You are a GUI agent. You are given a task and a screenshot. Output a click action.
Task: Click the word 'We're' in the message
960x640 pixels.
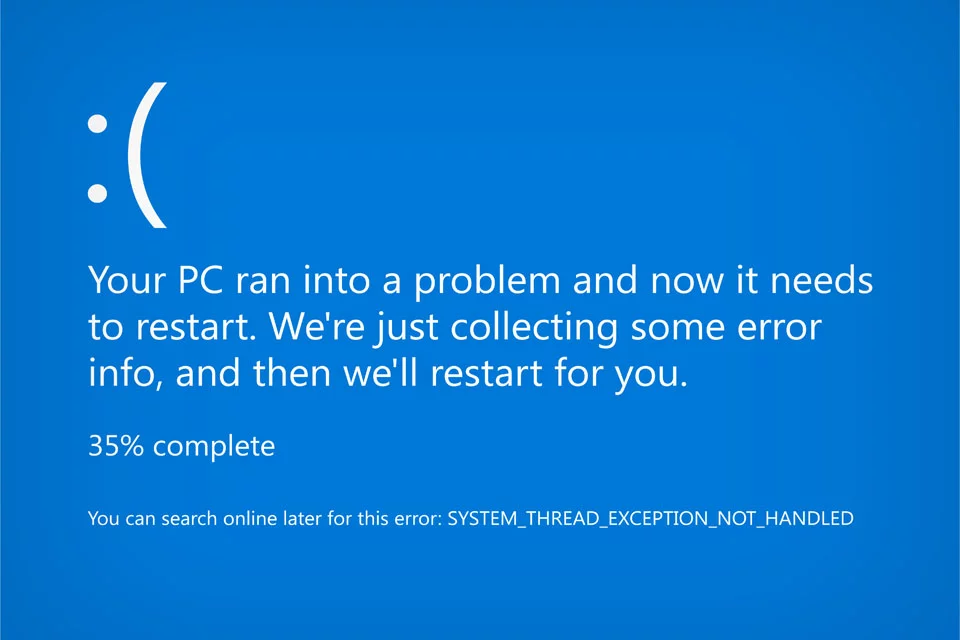pyautogui.click(x=317, y=326)
